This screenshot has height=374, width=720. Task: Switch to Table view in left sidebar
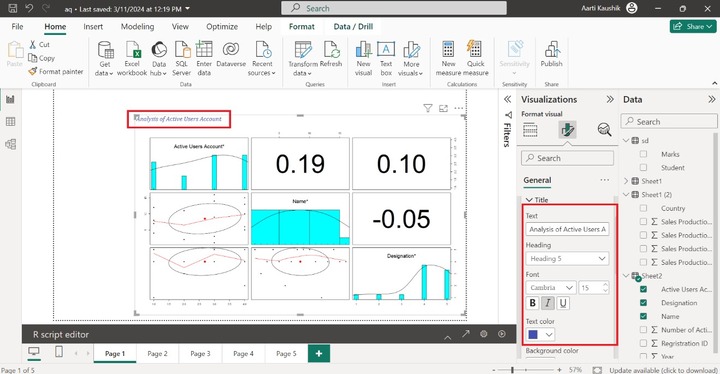tap(10, 122)
